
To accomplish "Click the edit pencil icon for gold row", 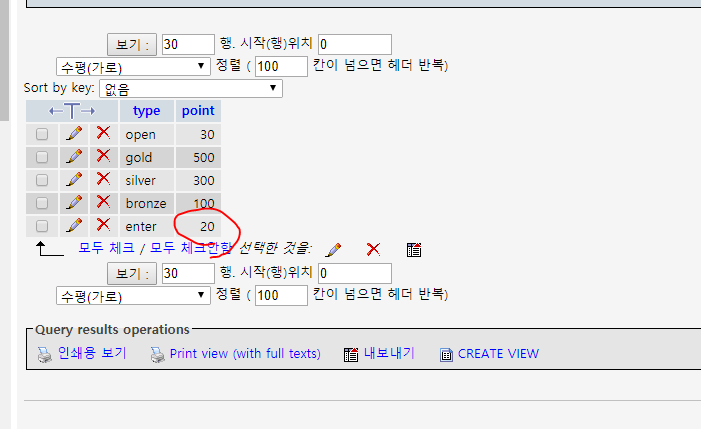I will click(x=74, y=157).
